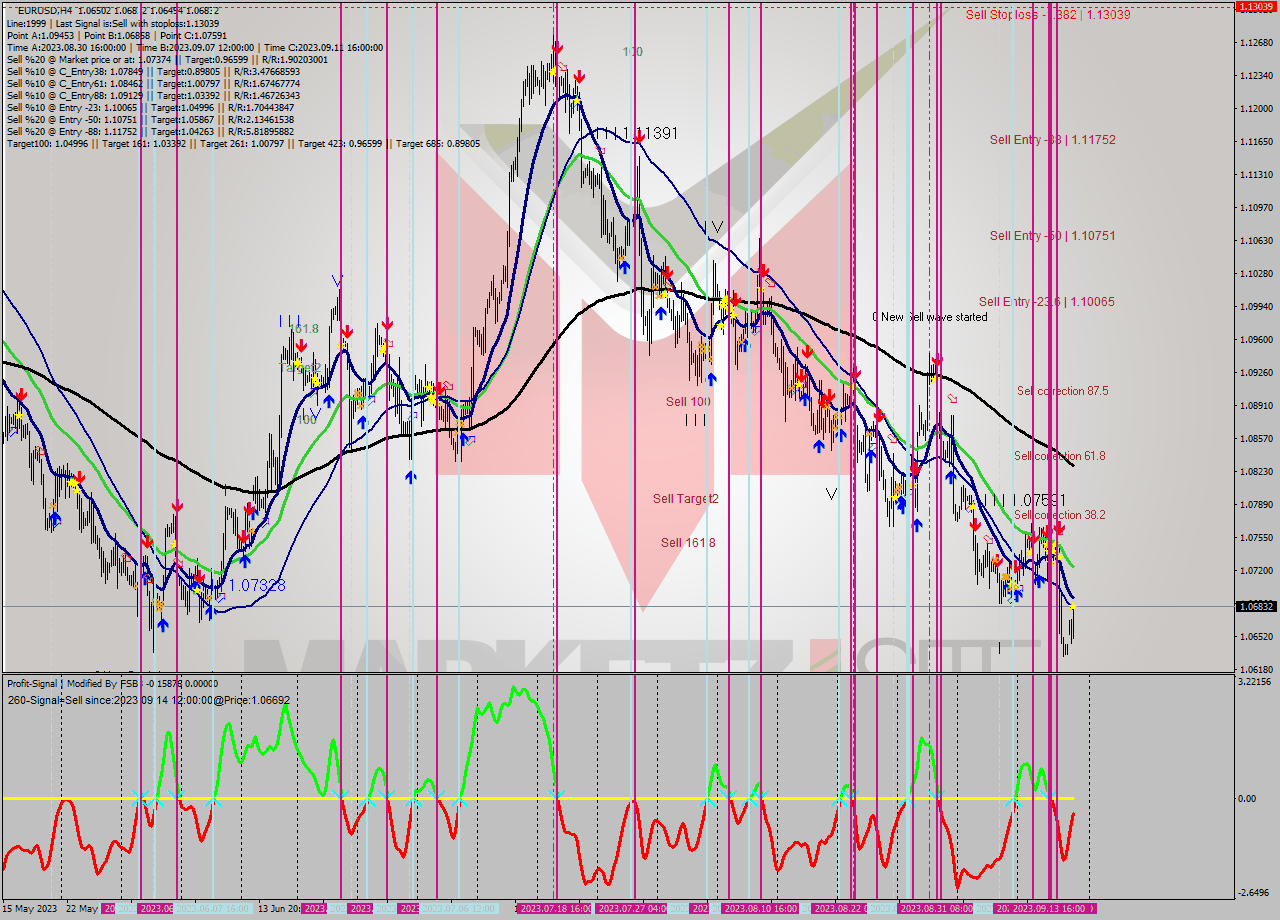Click the 'V' marker below the August bars
1280x920 pixels.
pos(830,492)
